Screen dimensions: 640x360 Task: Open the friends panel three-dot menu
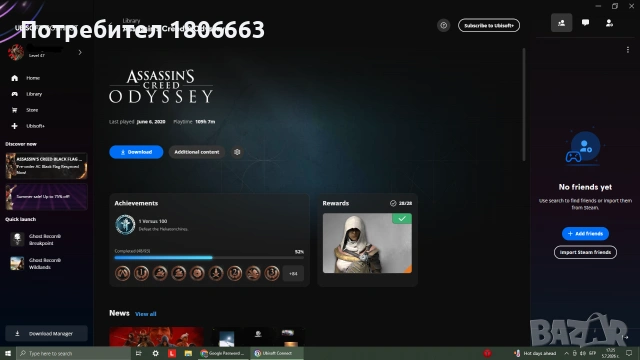(x=628, y=50)
